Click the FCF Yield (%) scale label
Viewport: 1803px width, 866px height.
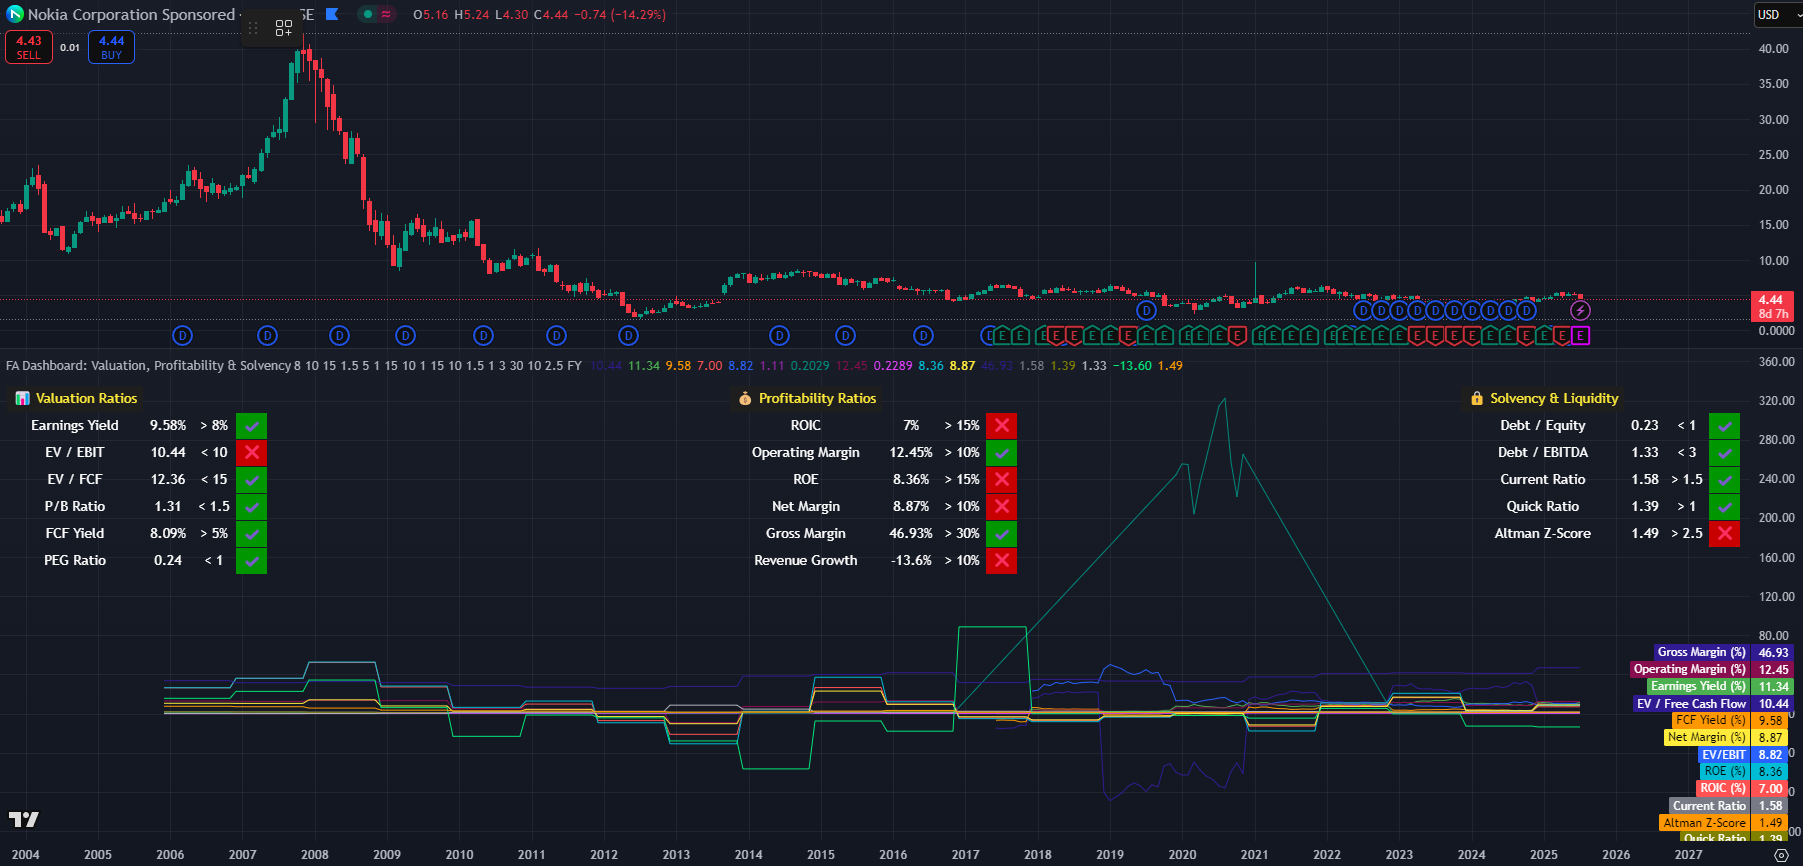click(1711, 720)
